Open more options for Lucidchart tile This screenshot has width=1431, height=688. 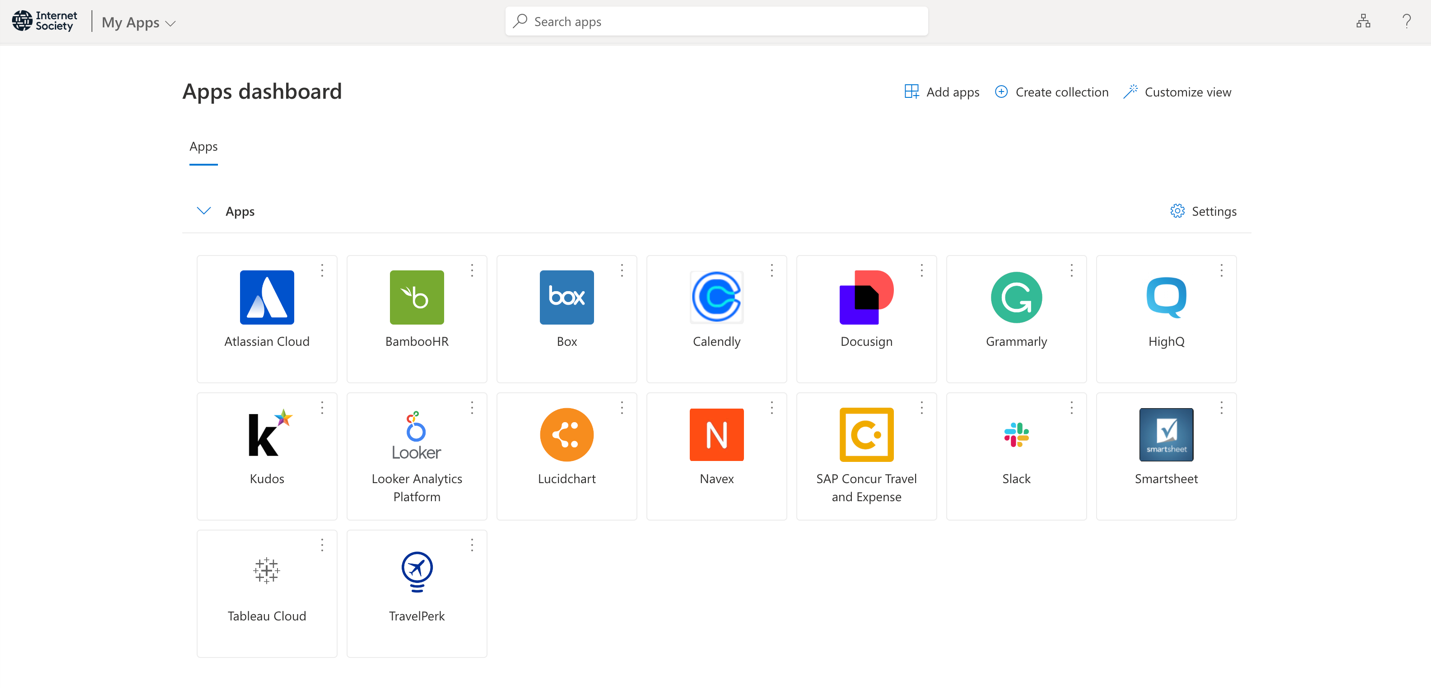click(x=622, y=407)
